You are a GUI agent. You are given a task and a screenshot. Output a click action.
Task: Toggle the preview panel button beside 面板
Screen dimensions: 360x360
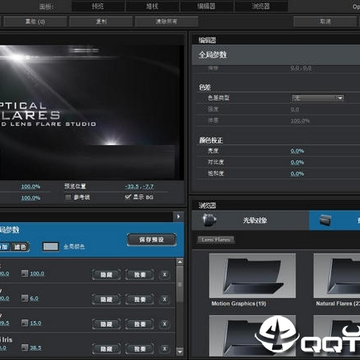(98, 6)
